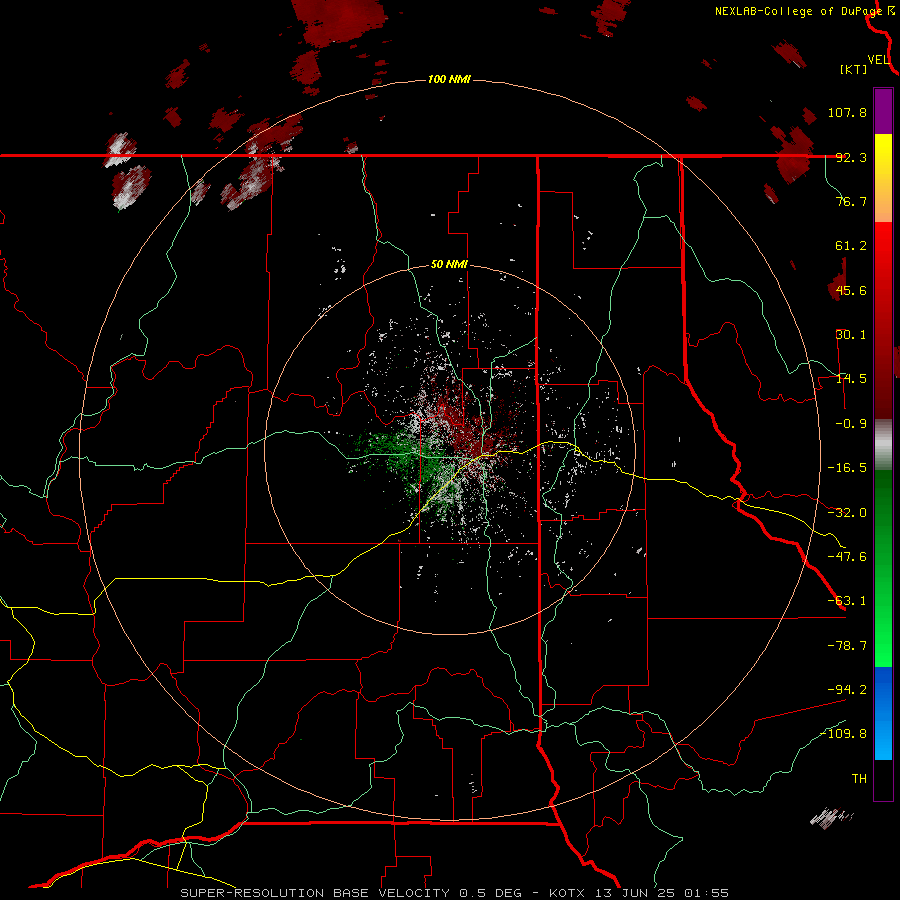Click the -63.1 velocity scale value
This screenshot has height=900, width=900.
pos(847,601)
